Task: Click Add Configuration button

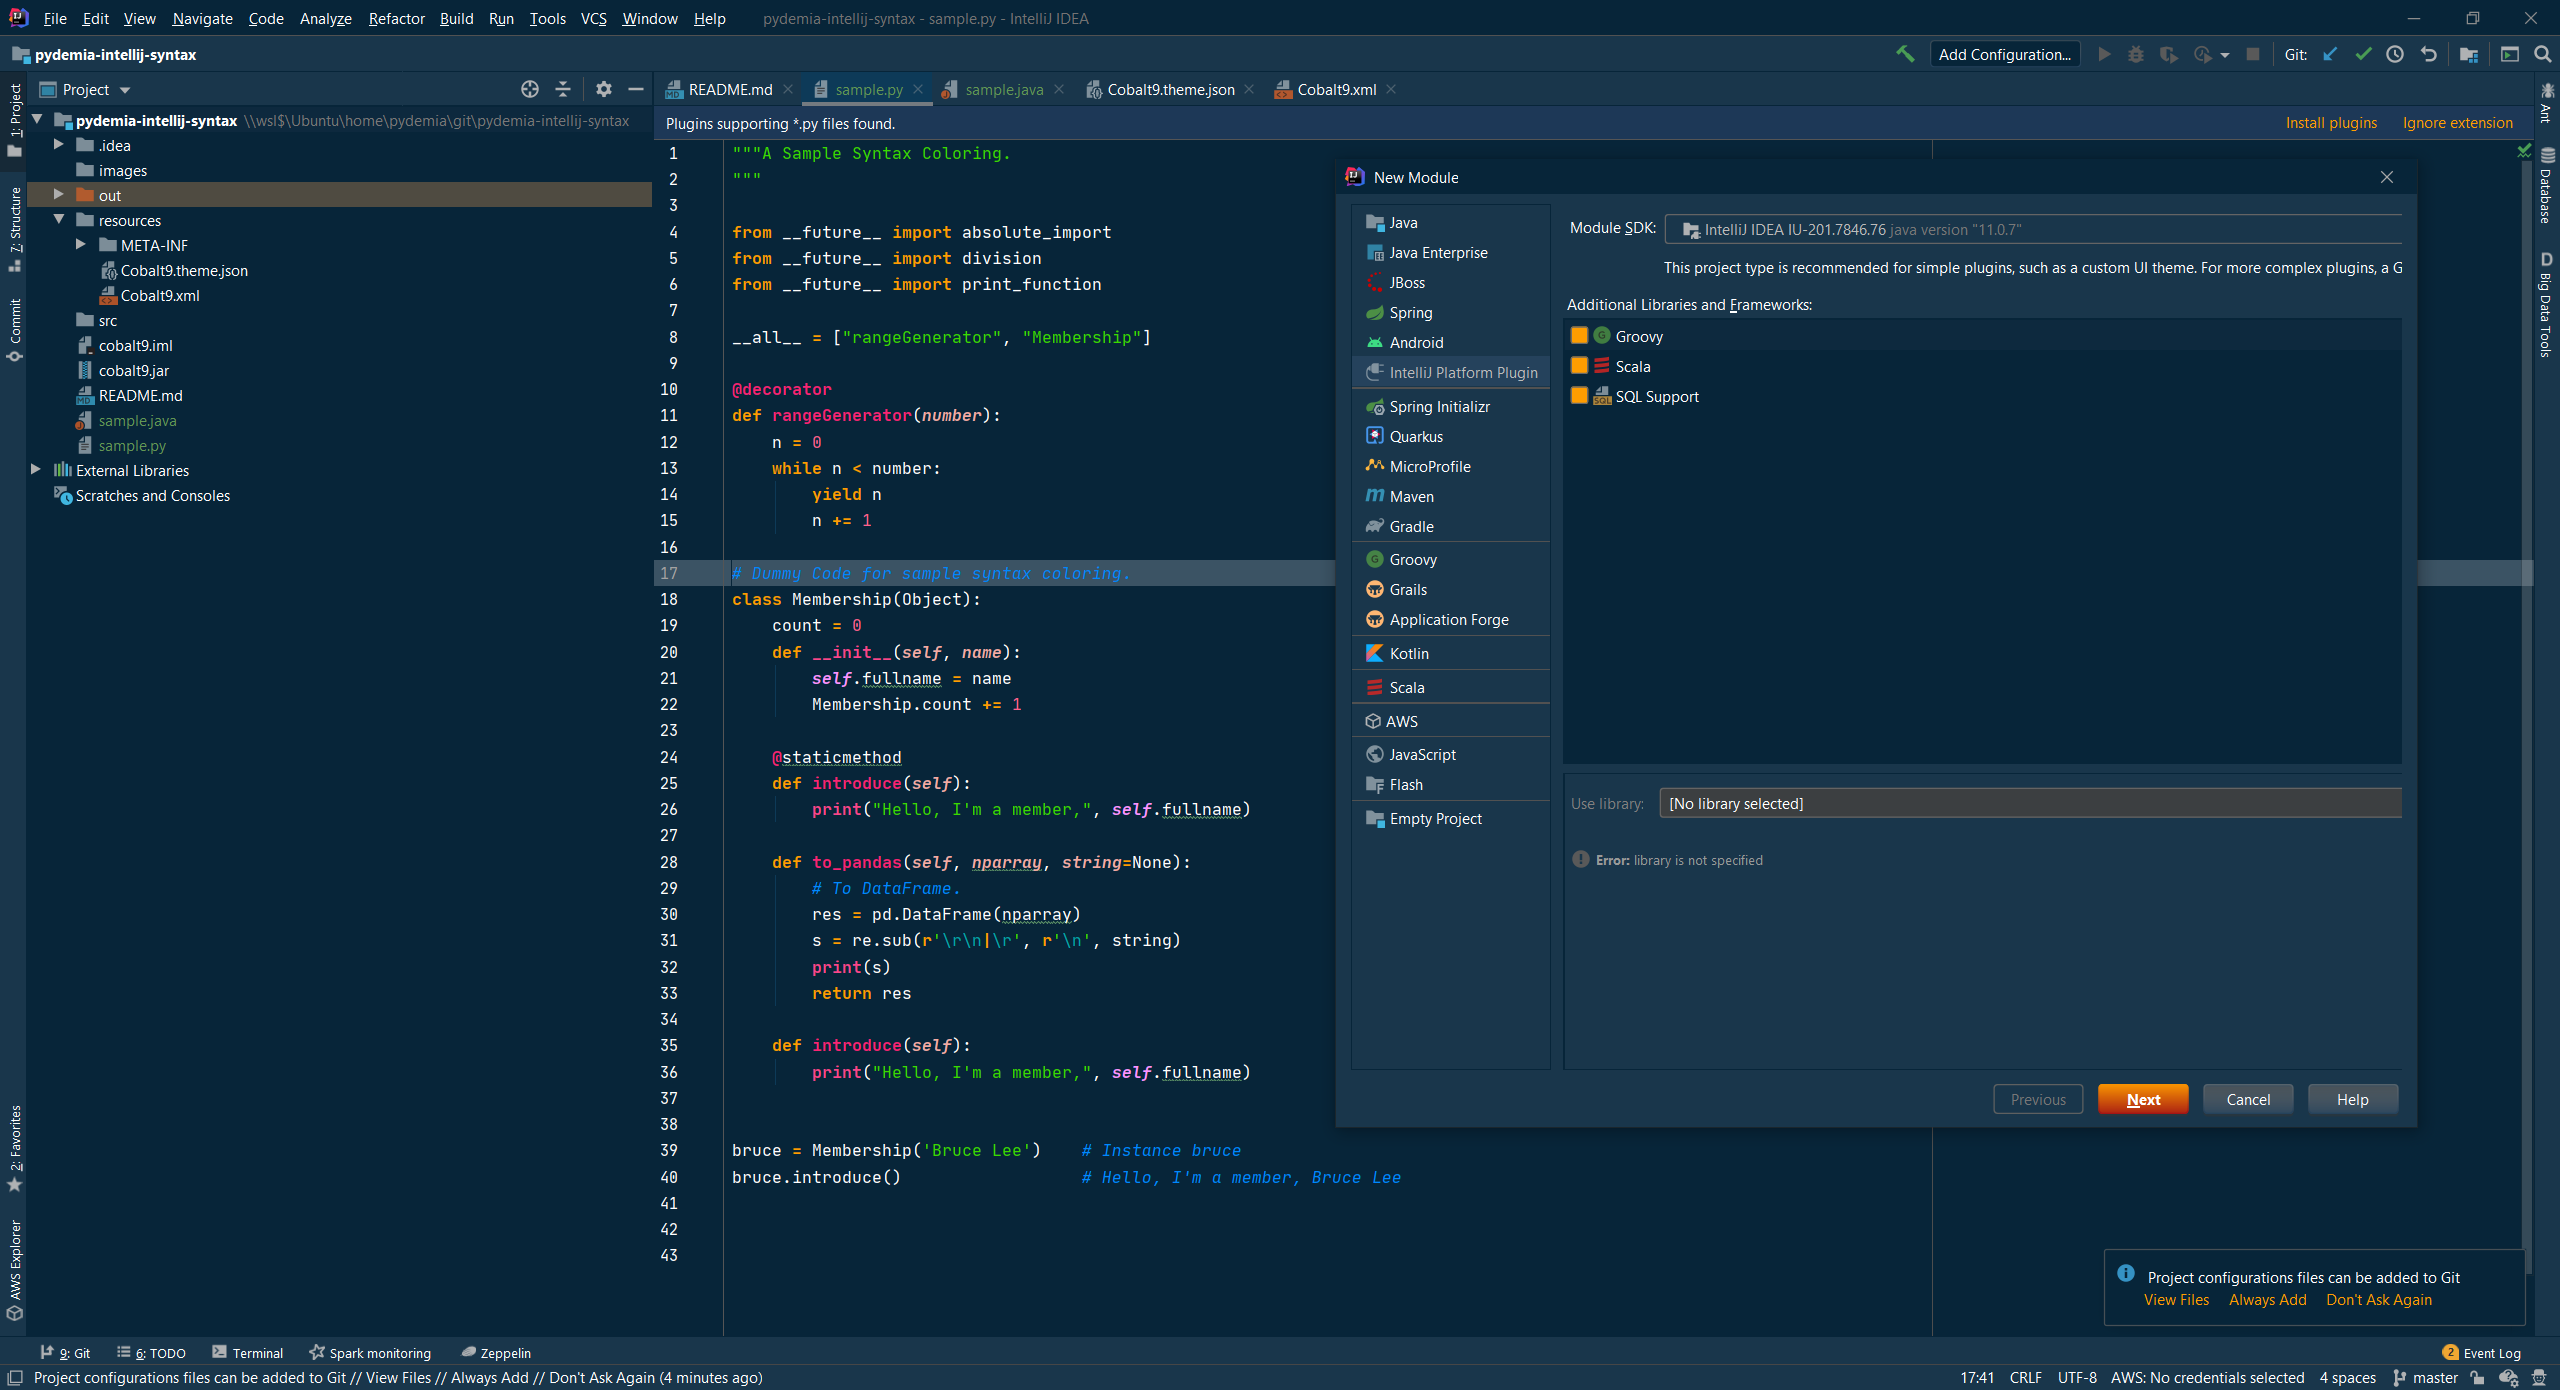Action: [x=2004, y=54]
